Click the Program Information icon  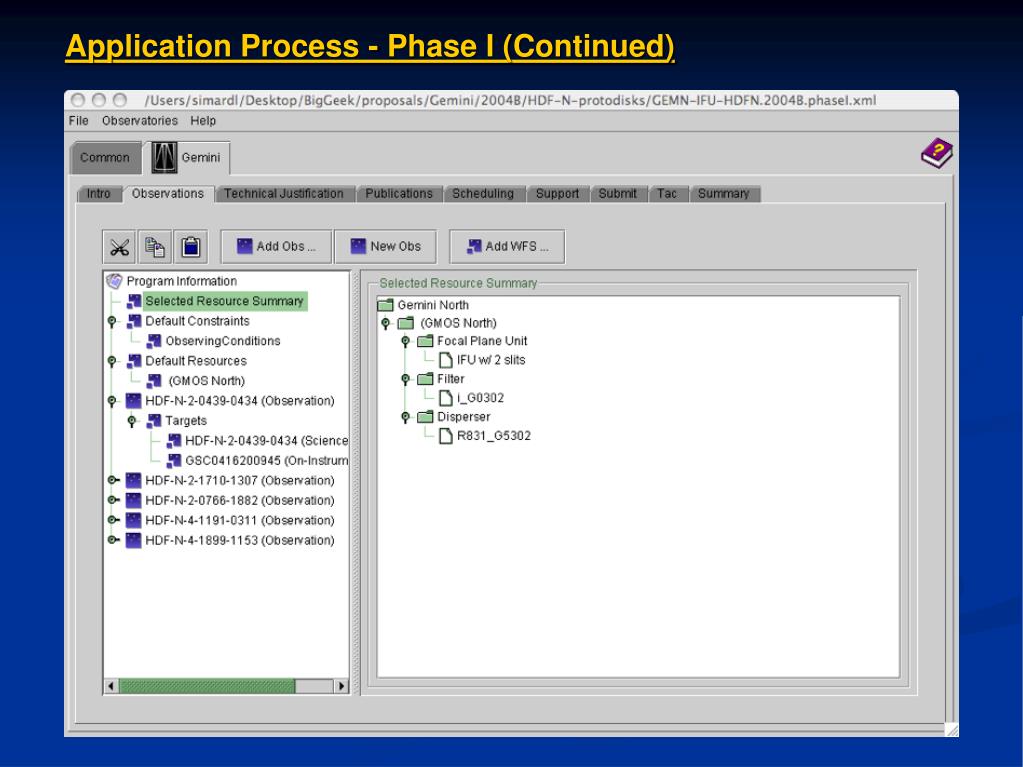pyautogui.click(x=114, y=281)
